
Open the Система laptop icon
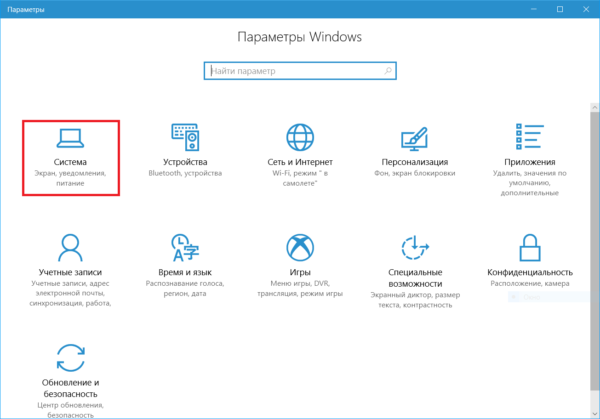pyautogui.click(x=70, y=137)
